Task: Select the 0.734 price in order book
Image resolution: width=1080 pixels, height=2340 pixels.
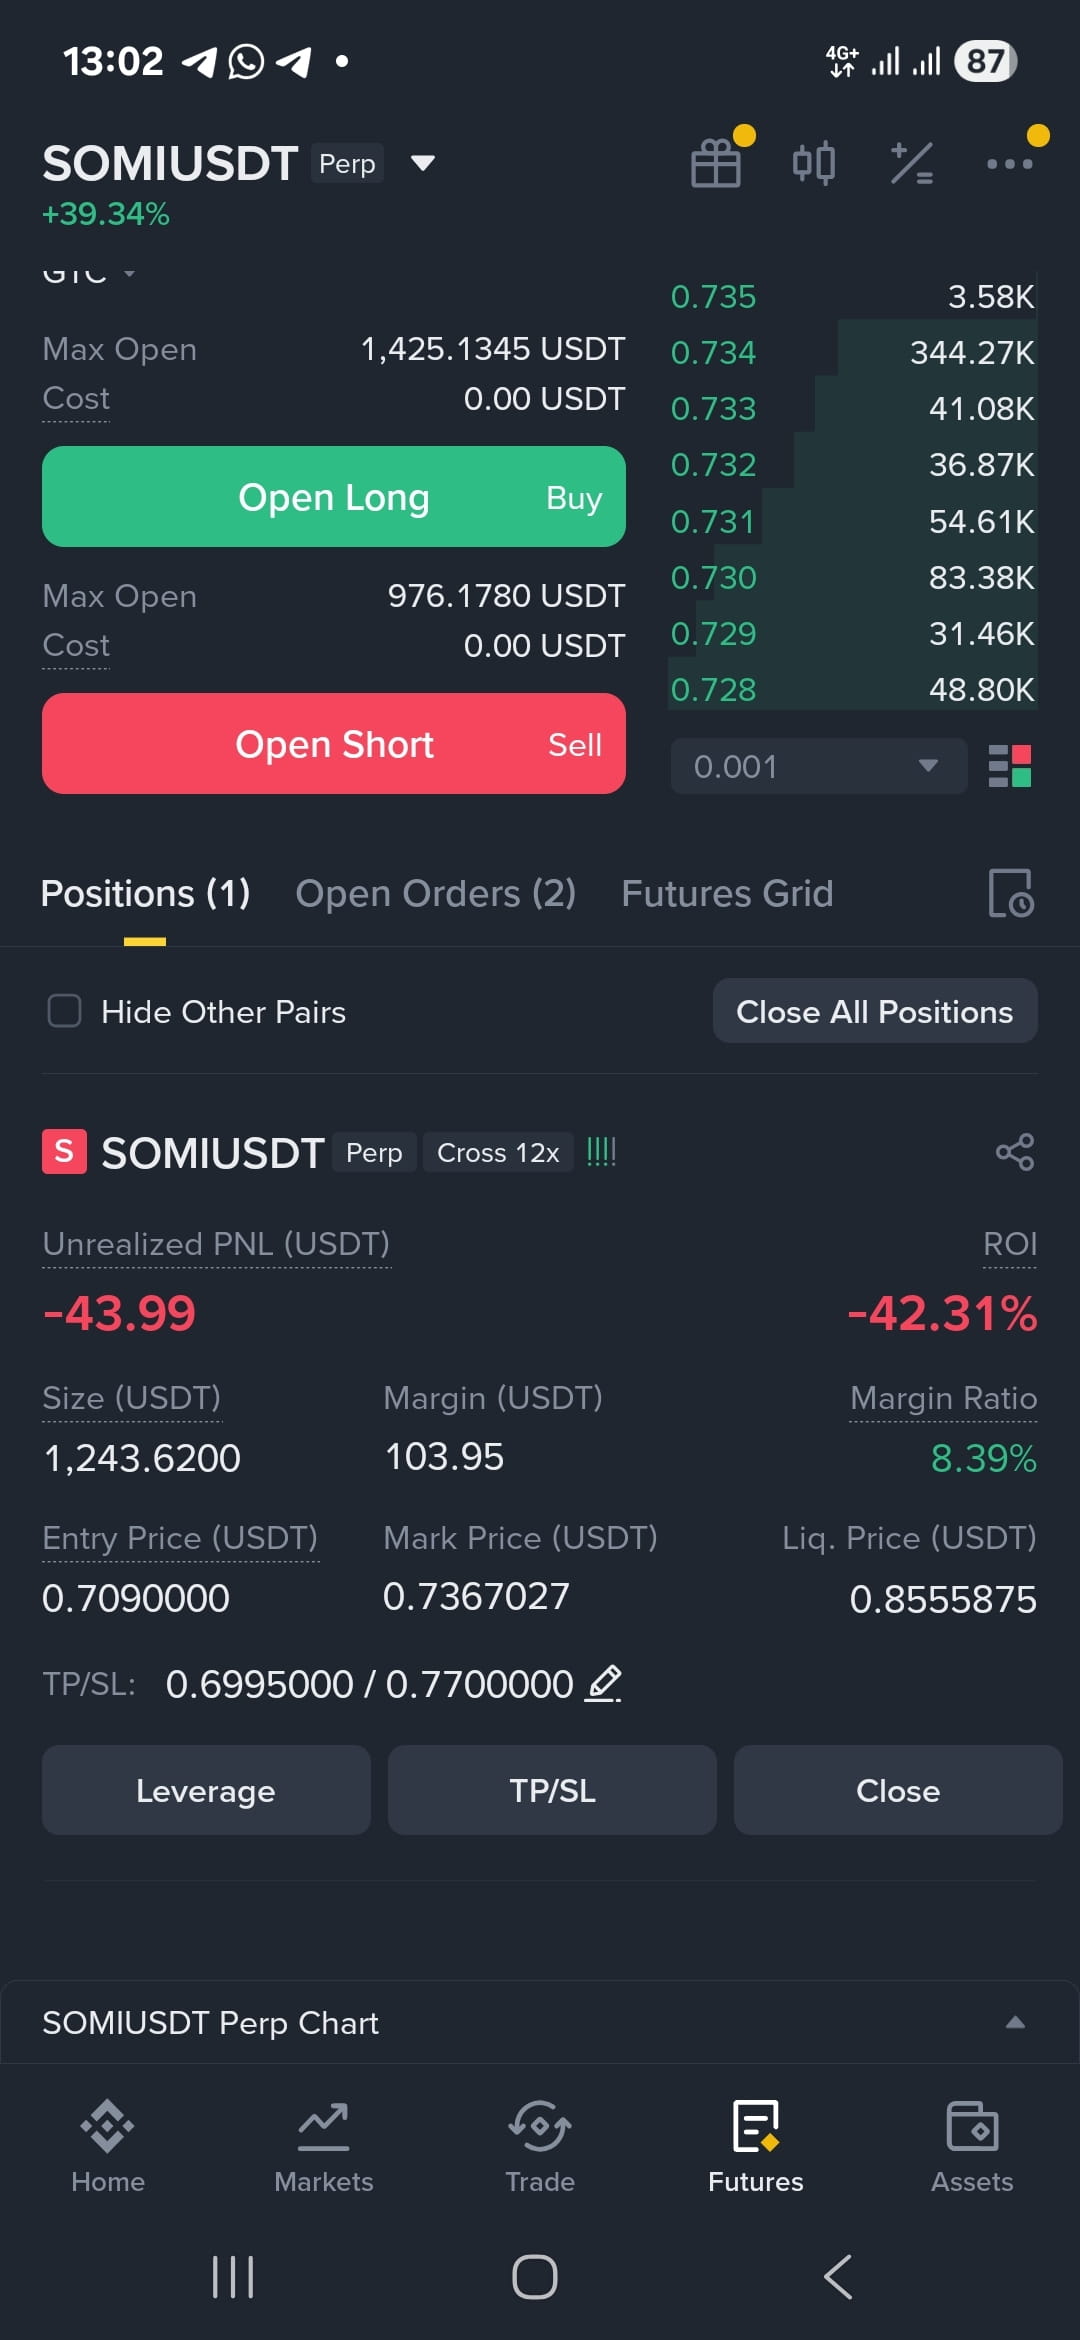Action: 713,352
